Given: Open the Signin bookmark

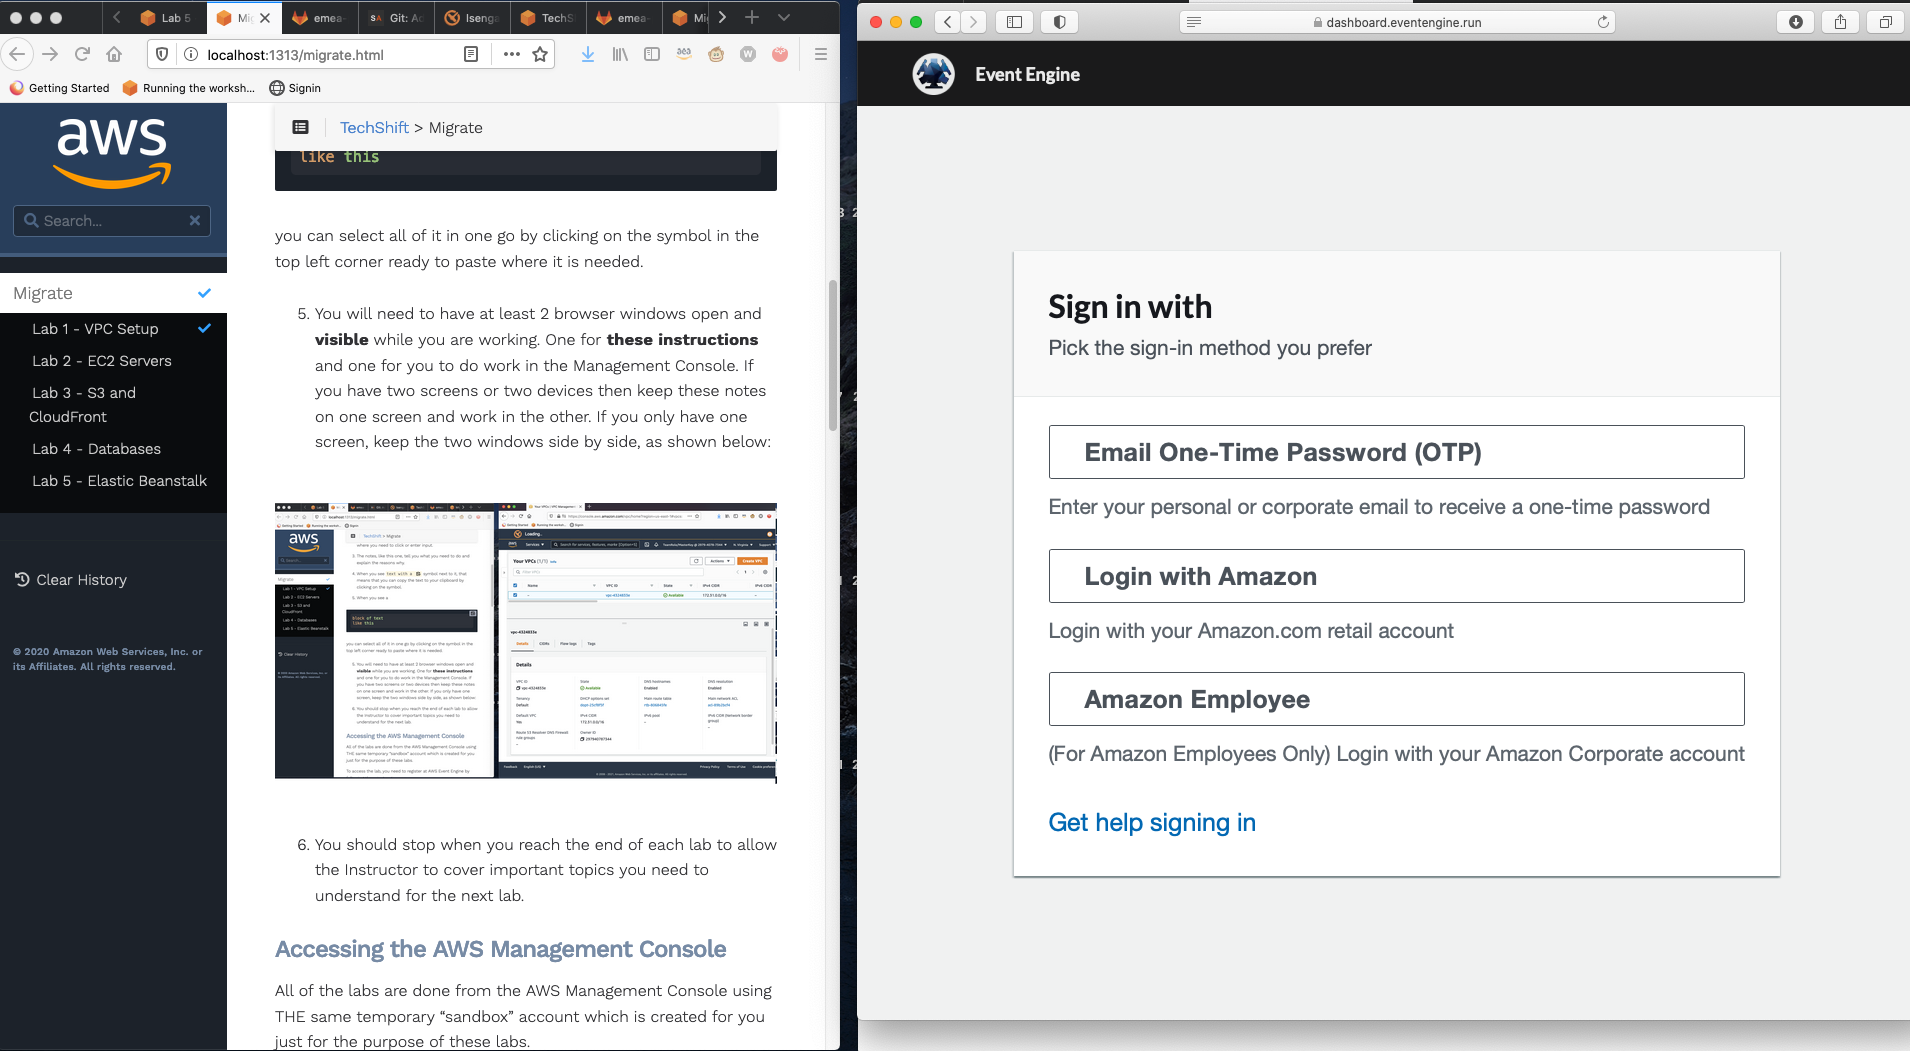Looking at the screenshot, I should tap(295, 88).
